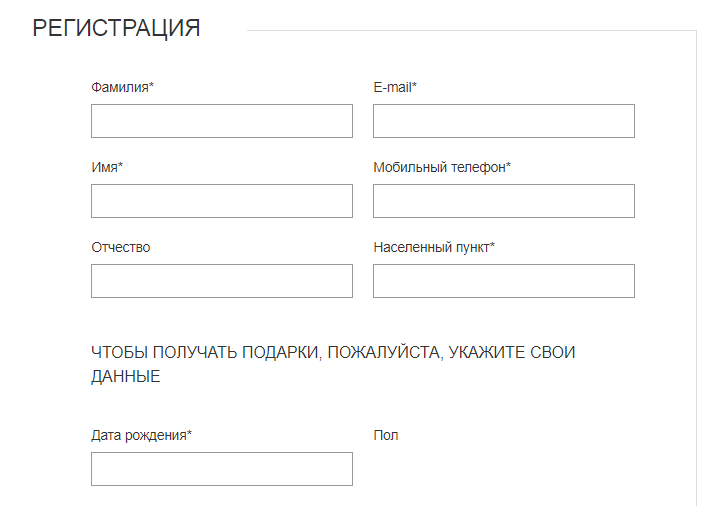Select the Имя input field
Screen dimensions: 726x506
click(x=221, y=201)
